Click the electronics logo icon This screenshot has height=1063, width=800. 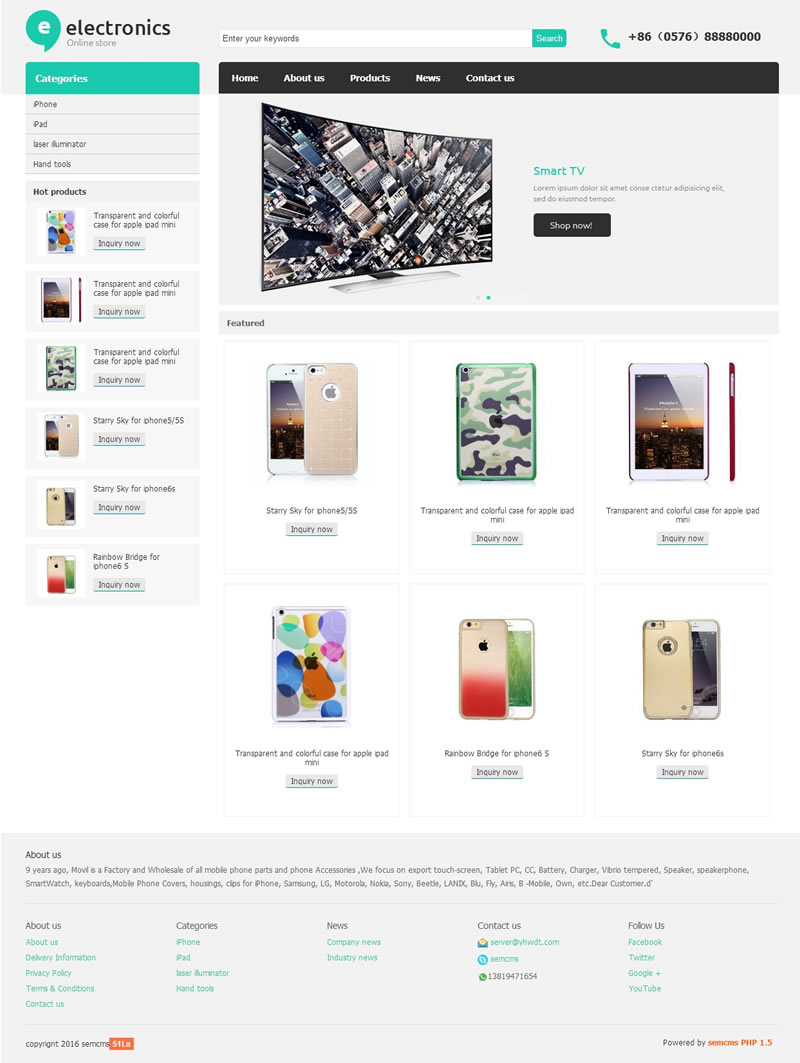(x=43, y=30)
